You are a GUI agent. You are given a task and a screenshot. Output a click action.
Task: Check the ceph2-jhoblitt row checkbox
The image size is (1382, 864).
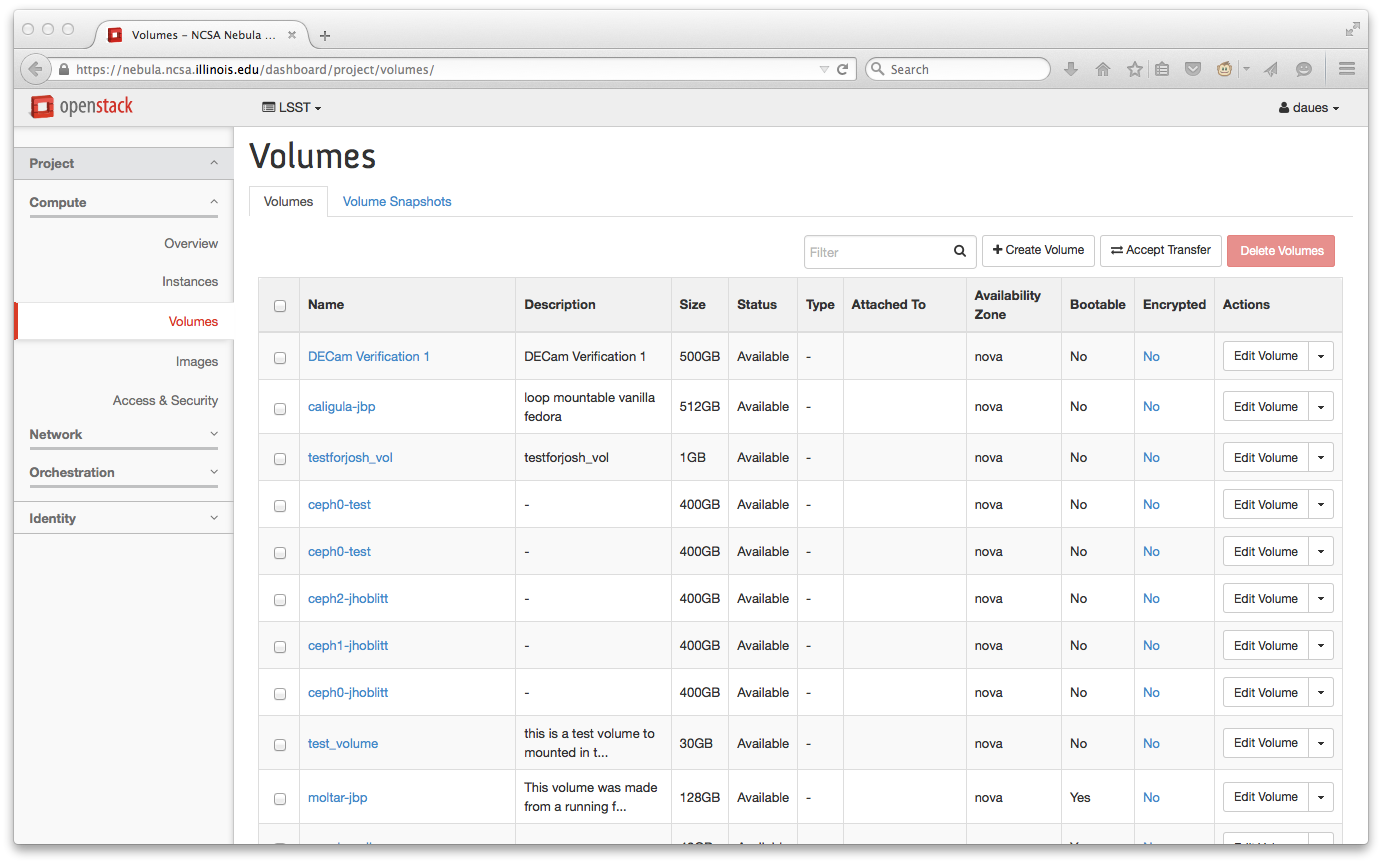[x=280, y=600]
